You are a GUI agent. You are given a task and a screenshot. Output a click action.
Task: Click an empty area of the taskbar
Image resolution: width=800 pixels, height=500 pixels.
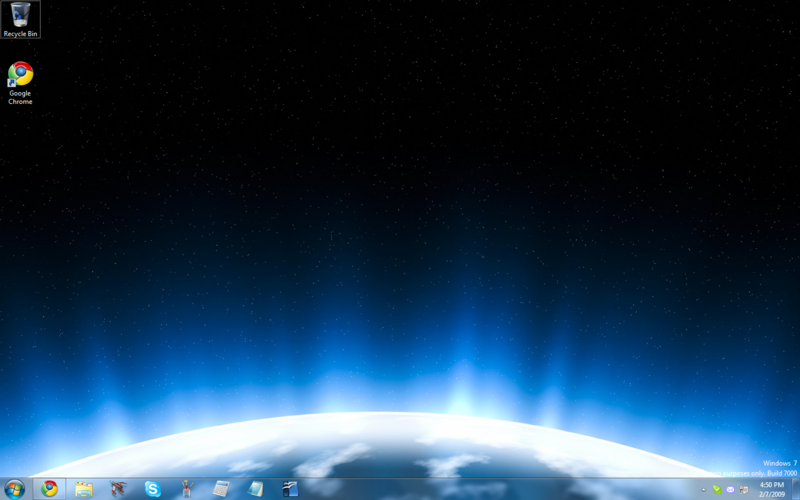500,489
